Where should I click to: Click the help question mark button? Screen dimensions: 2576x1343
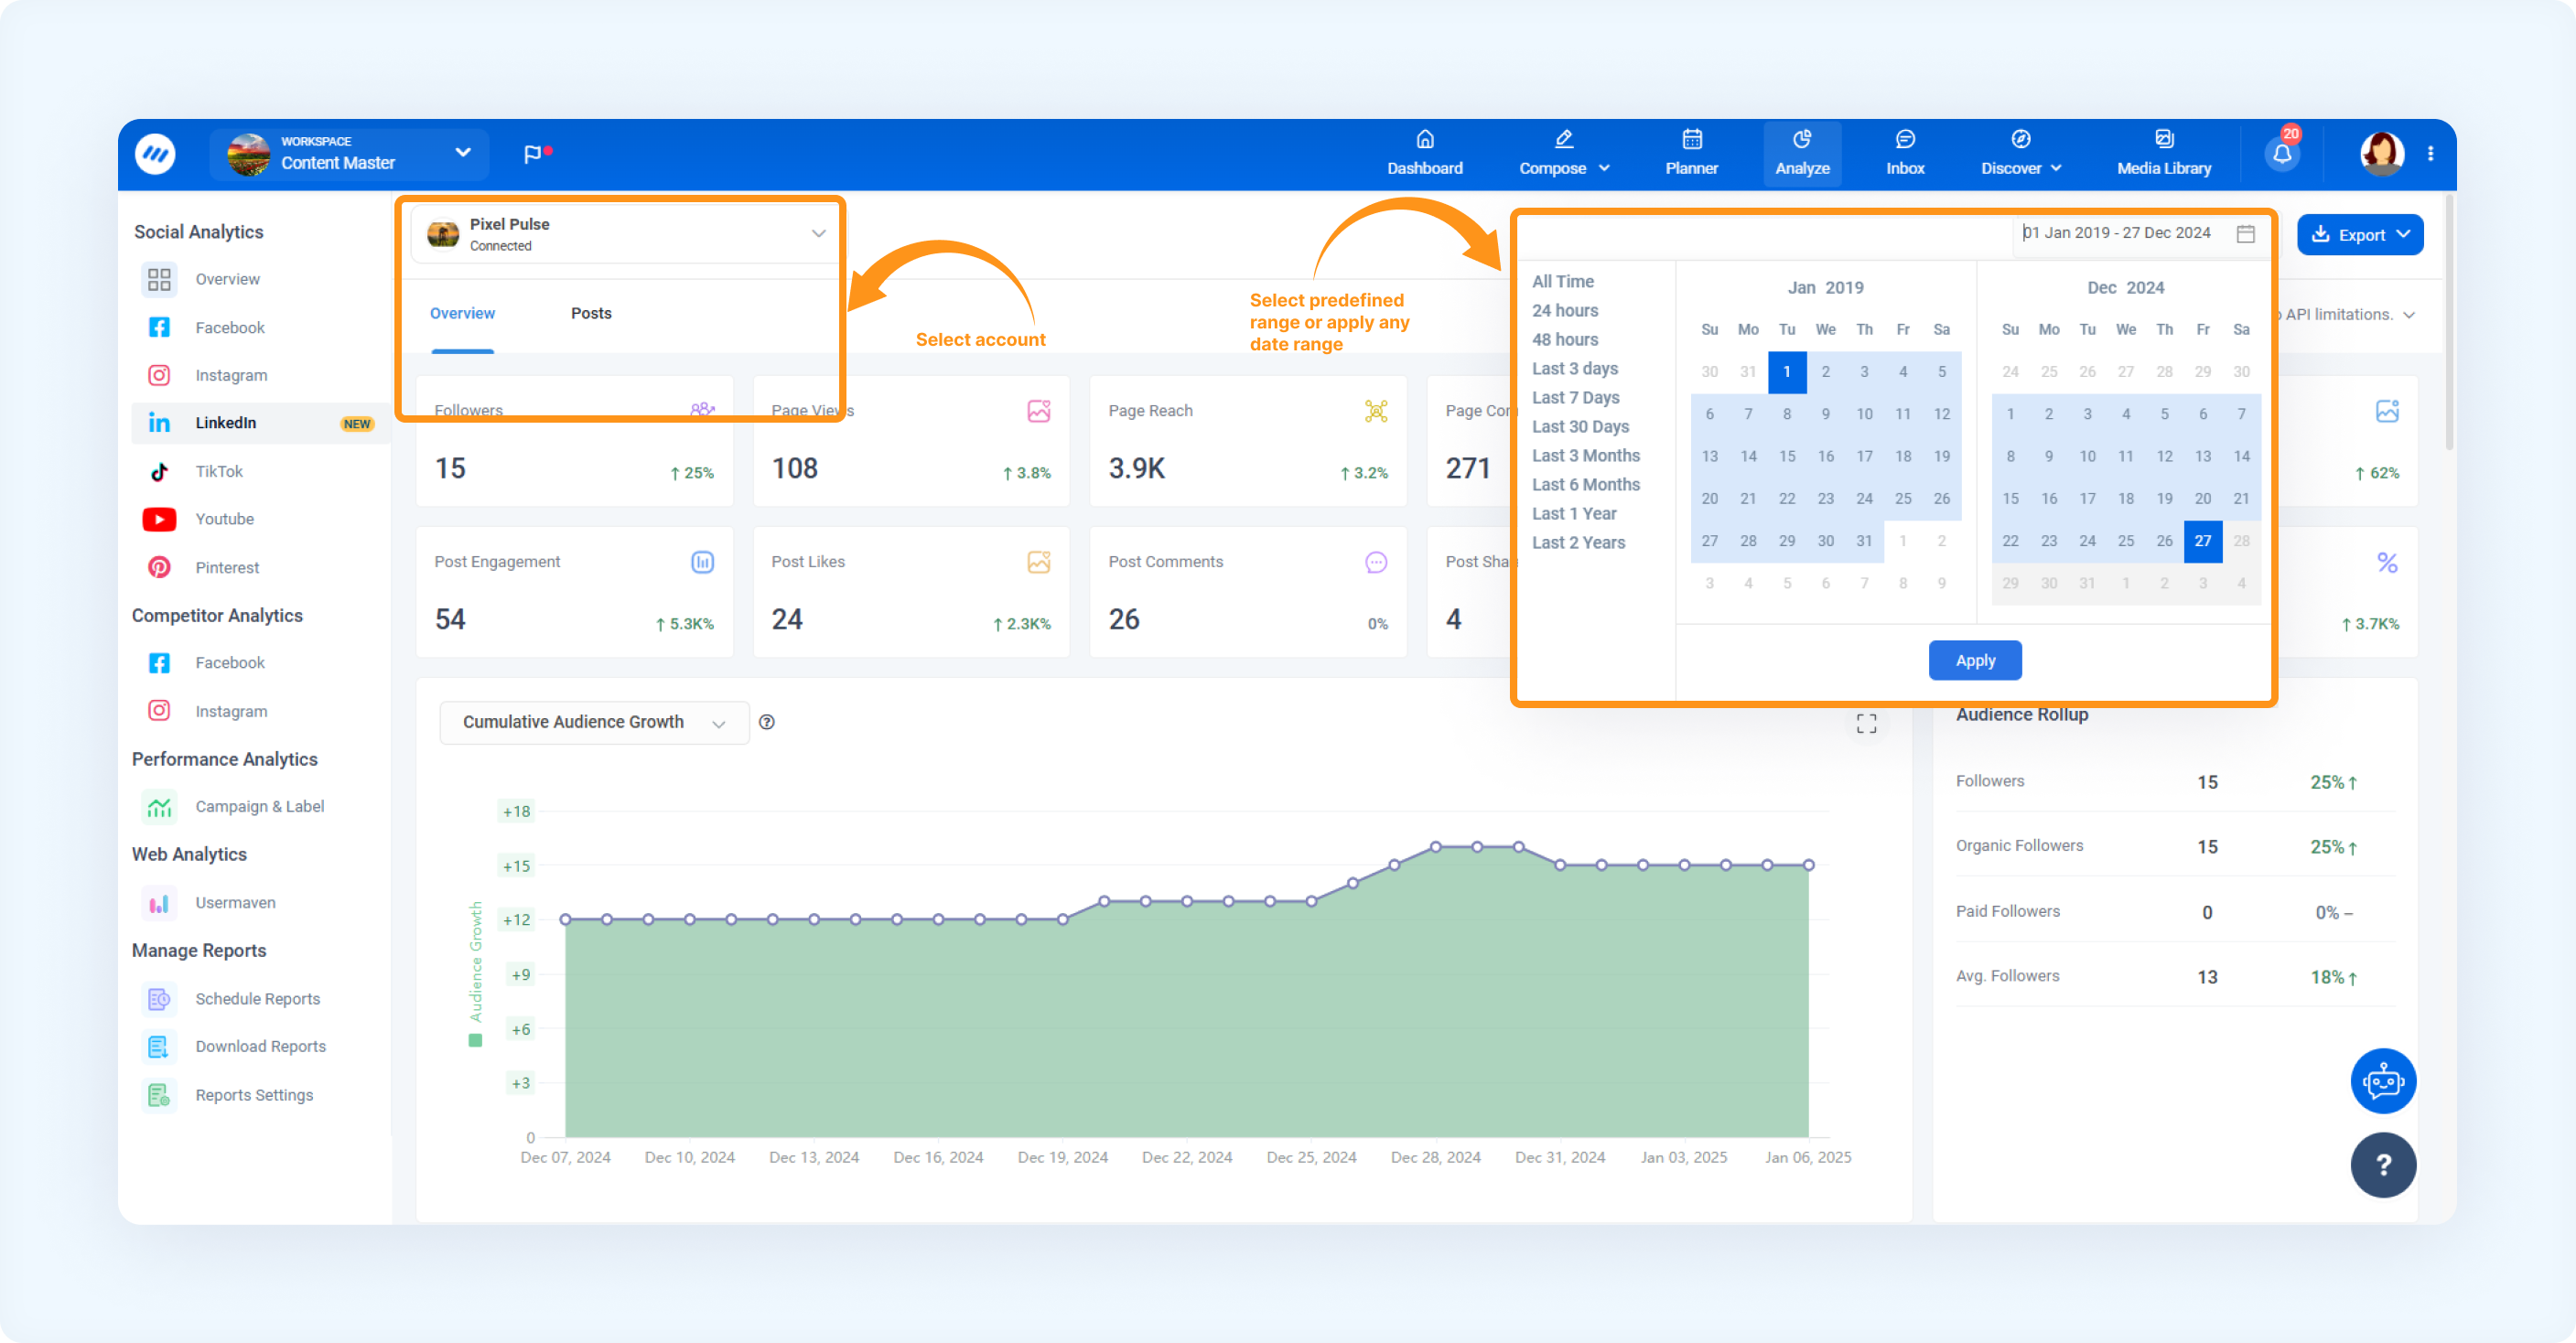pyautogui.click(x=2382, y=1164)
